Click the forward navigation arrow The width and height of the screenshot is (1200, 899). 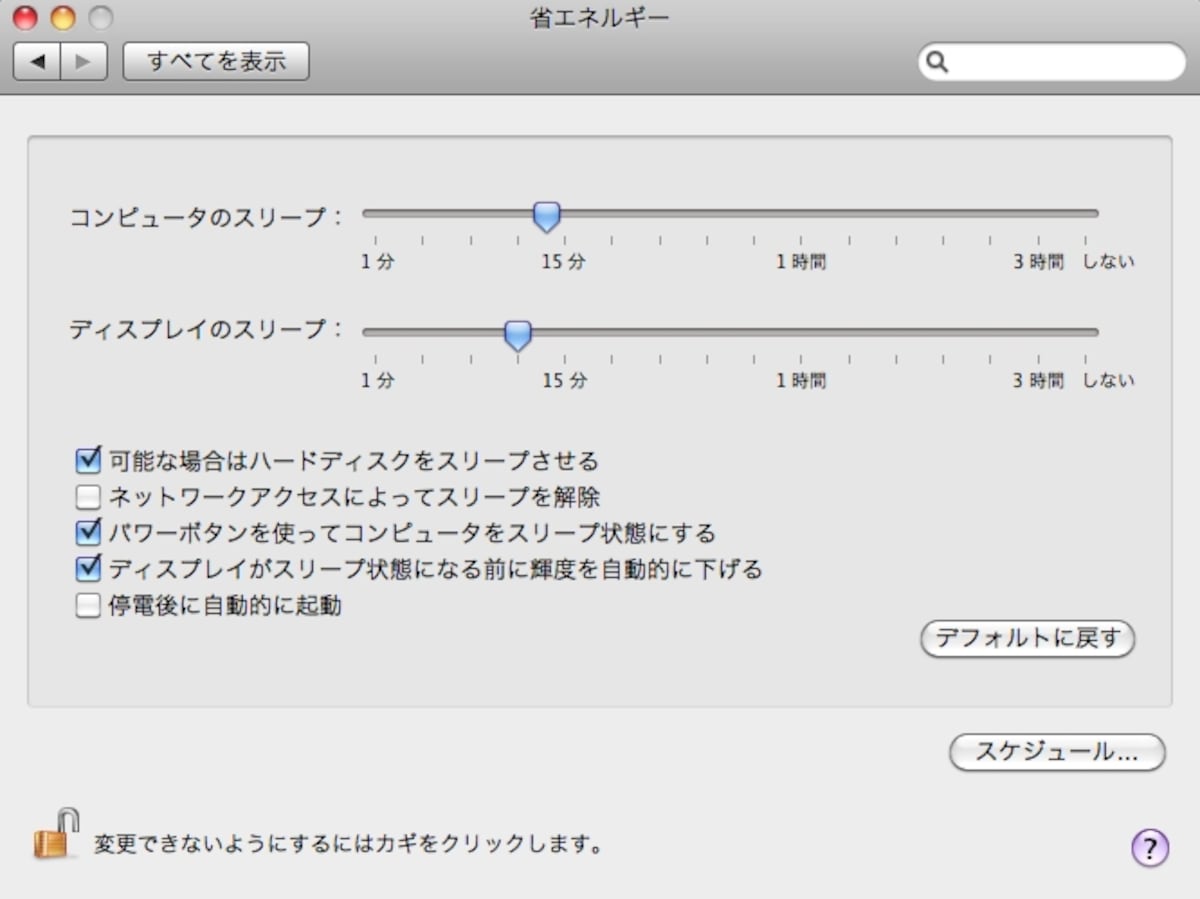click(x=84, y=62)
